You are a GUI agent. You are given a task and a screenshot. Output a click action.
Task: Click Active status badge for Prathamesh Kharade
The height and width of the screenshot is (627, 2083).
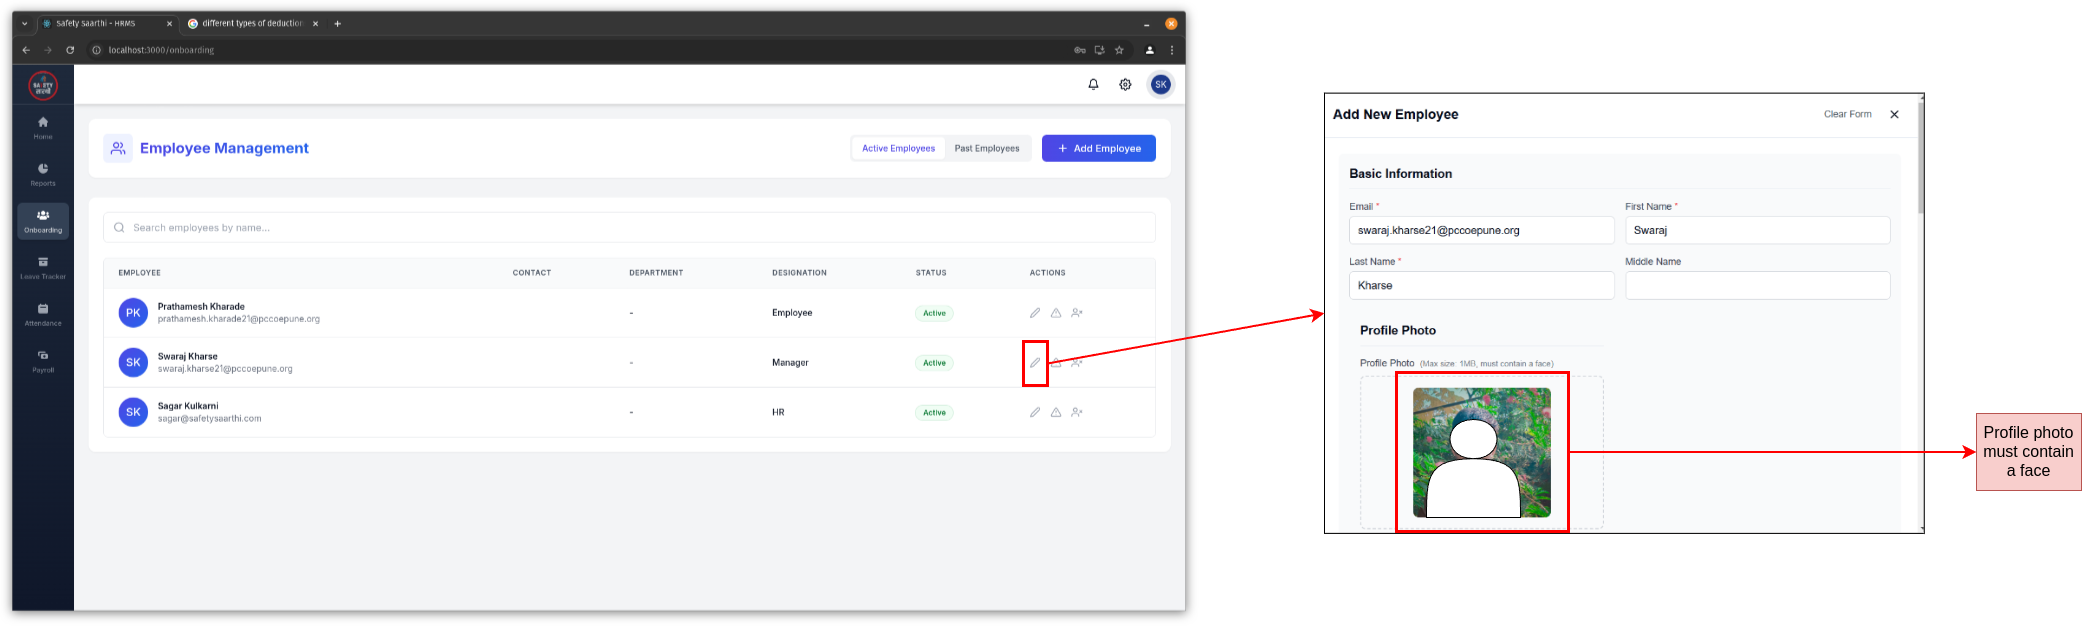[934, 313]
